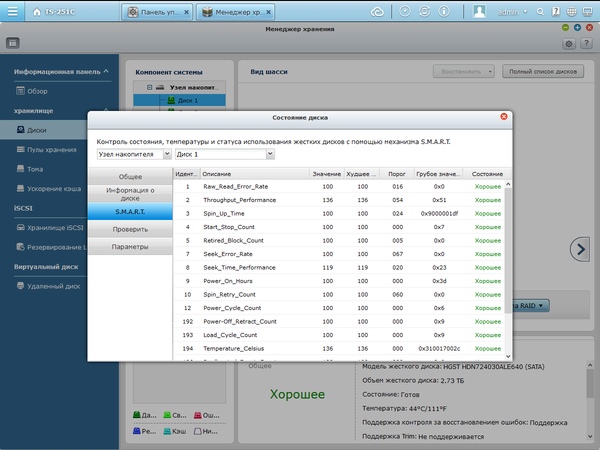Screen dimensions: 600x450
Task: Open help question mark in Storage Manager
Action: (585, 44)
